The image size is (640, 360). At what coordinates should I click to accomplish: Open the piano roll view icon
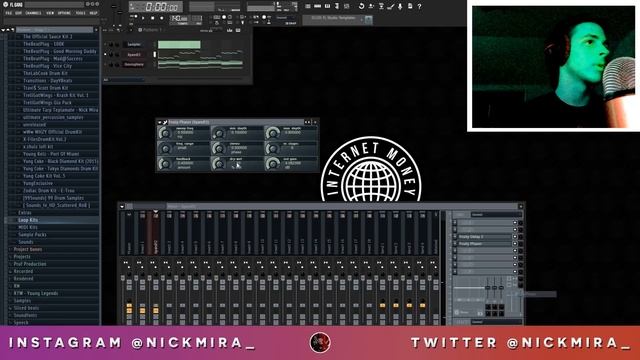click(x=327, y=7)
